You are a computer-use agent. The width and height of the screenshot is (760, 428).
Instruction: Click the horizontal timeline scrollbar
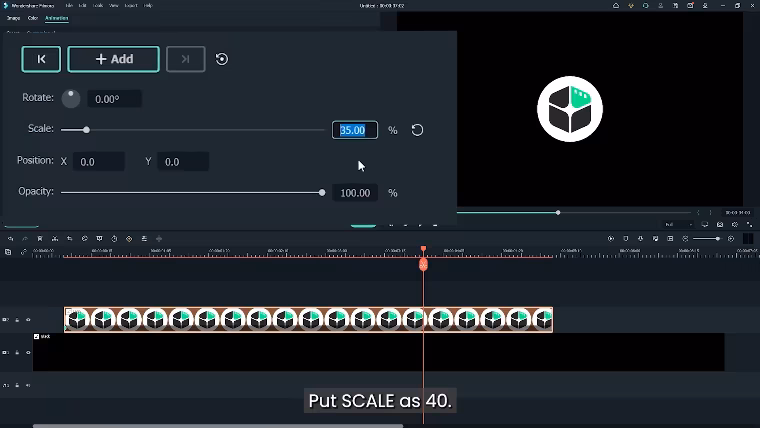pos(218,426)
